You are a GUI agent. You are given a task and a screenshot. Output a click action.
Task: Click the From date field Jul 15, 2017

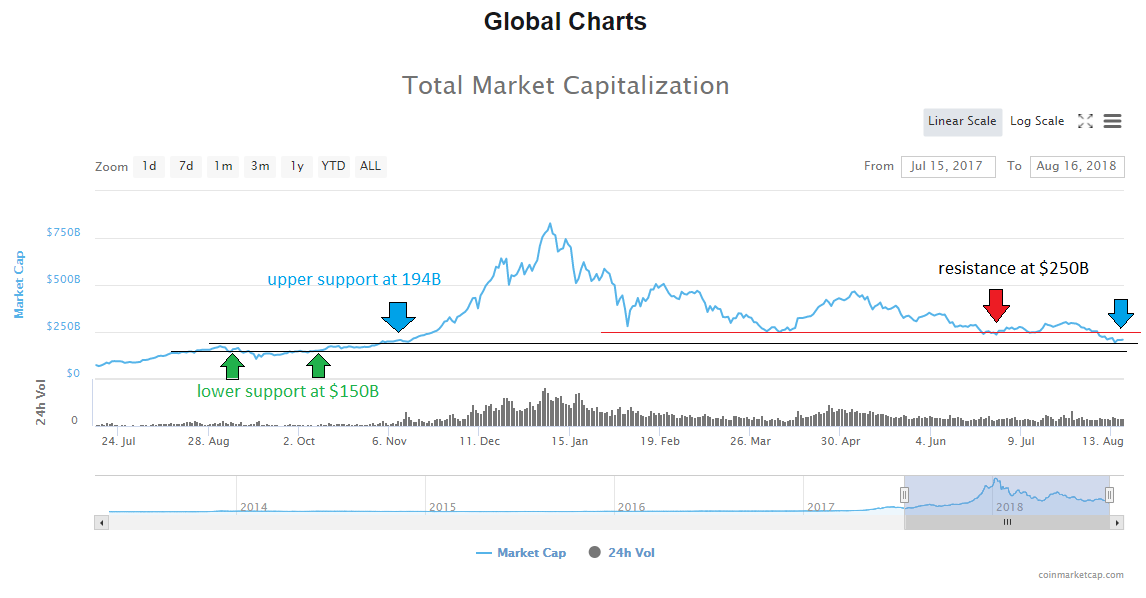(x=947, y=166)
